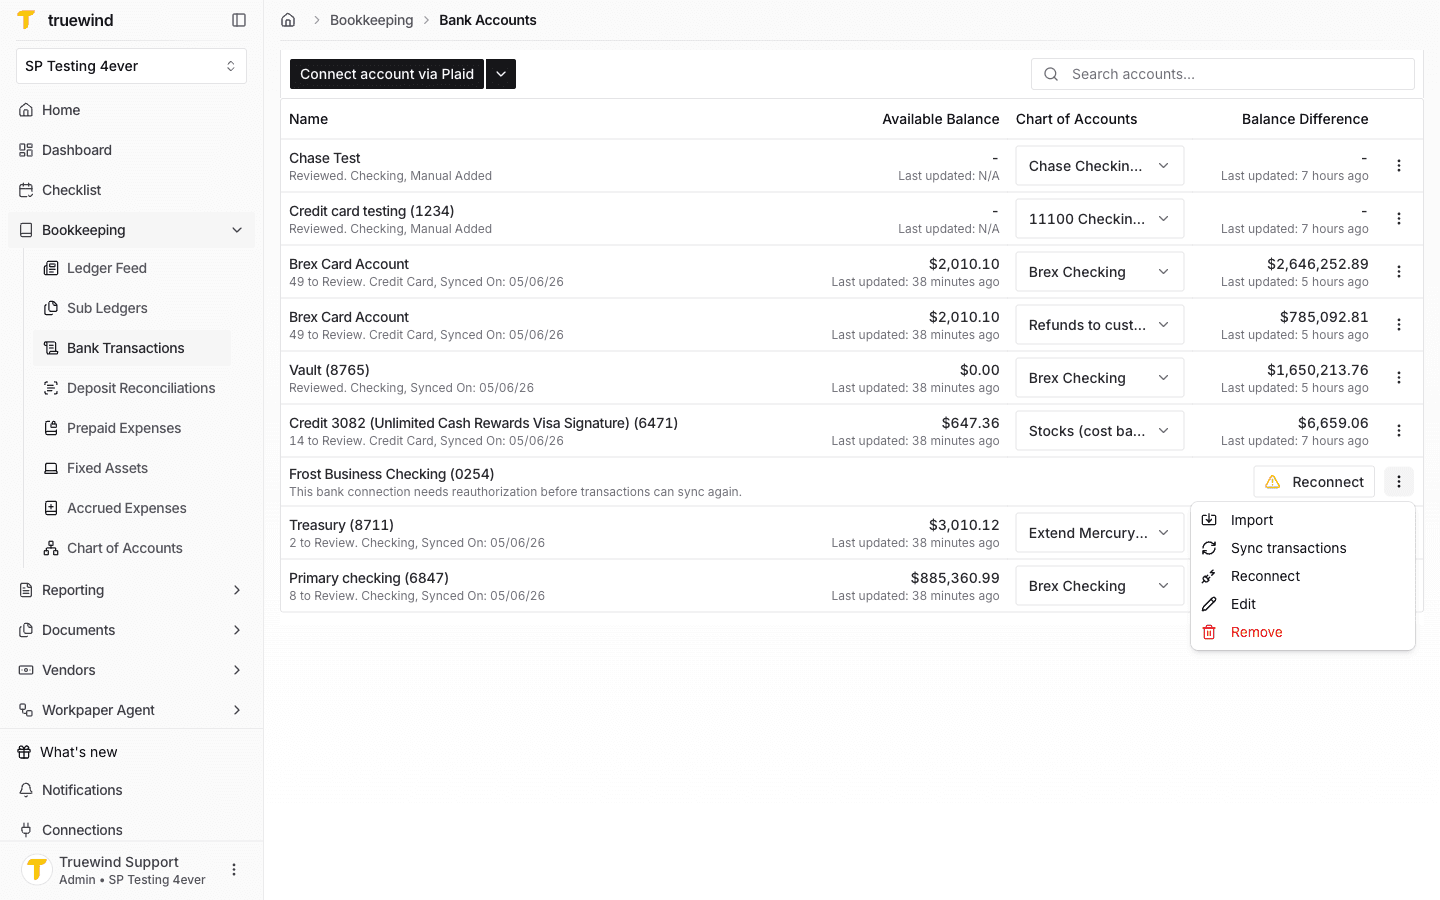
Task: Click the Reconnect warning button
Action: pyautogui.click(x=1314, y=482)
